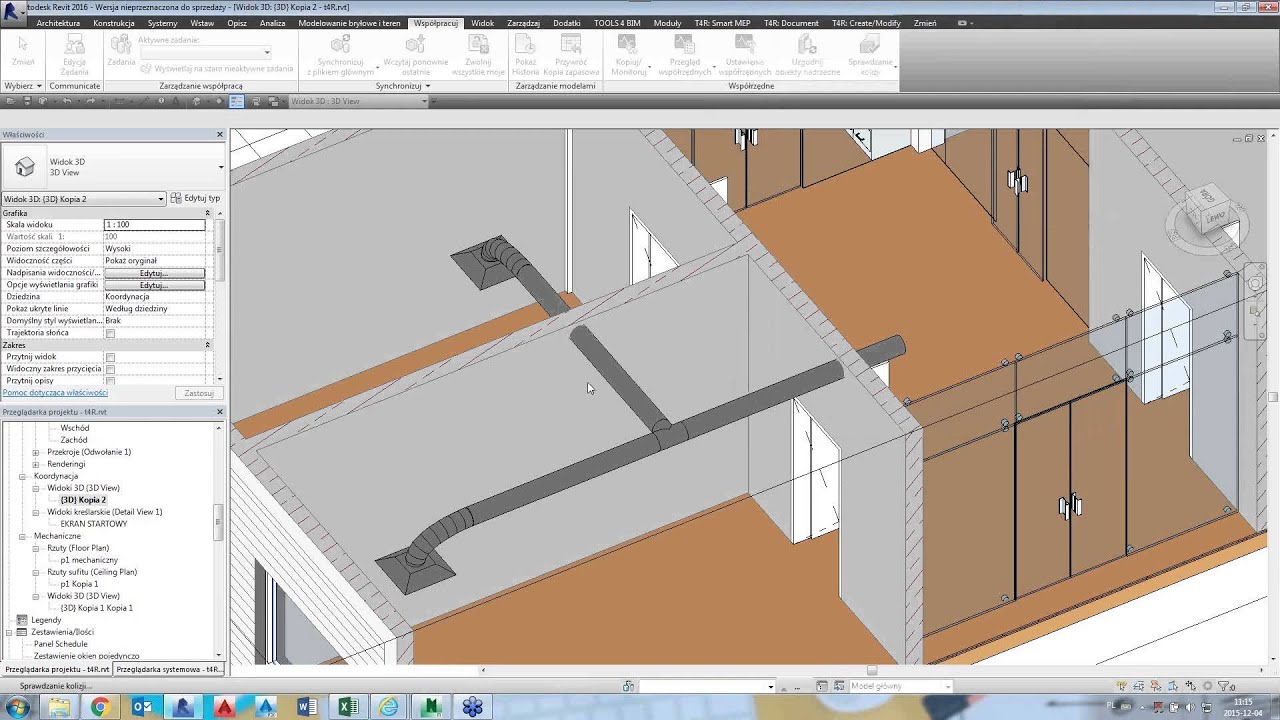Click Edytuj for Opcje wyświetlania grafiki
1280x720 pixels.
(x=154, y=285)
